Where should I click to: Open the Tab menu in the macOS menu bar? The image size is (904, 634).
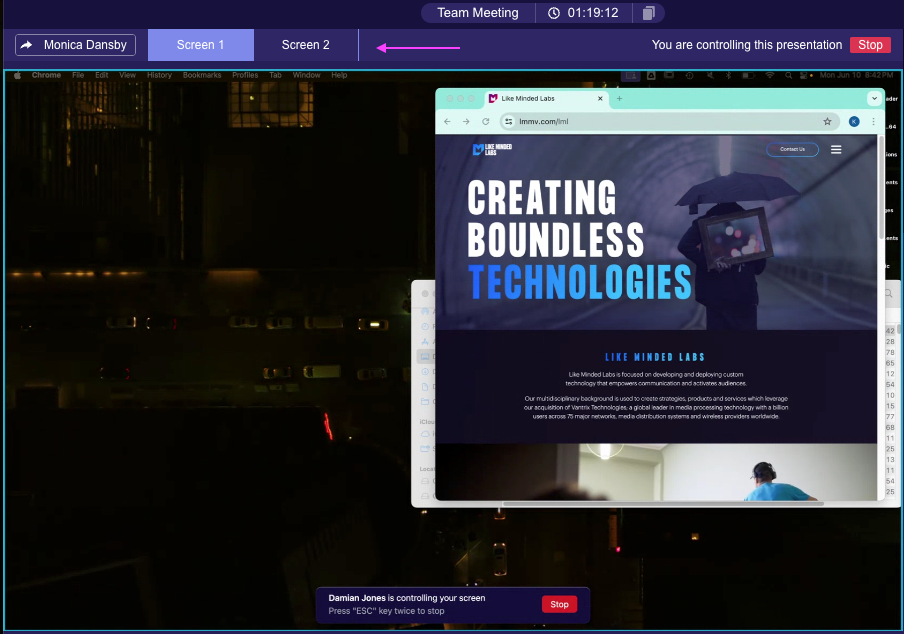coord(276,75)
